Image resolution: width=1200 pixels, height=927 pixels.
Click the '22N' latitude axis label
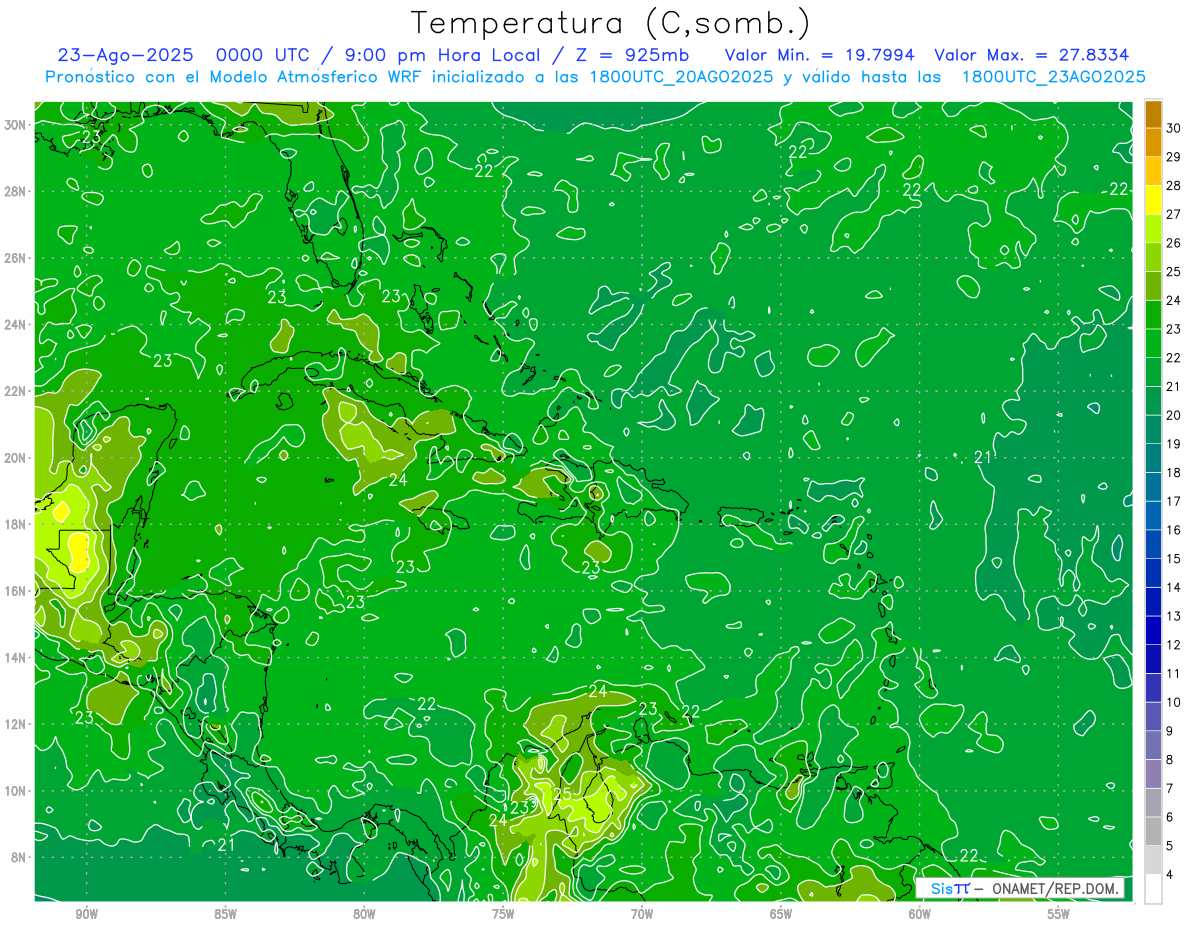[x=15, y=391]
